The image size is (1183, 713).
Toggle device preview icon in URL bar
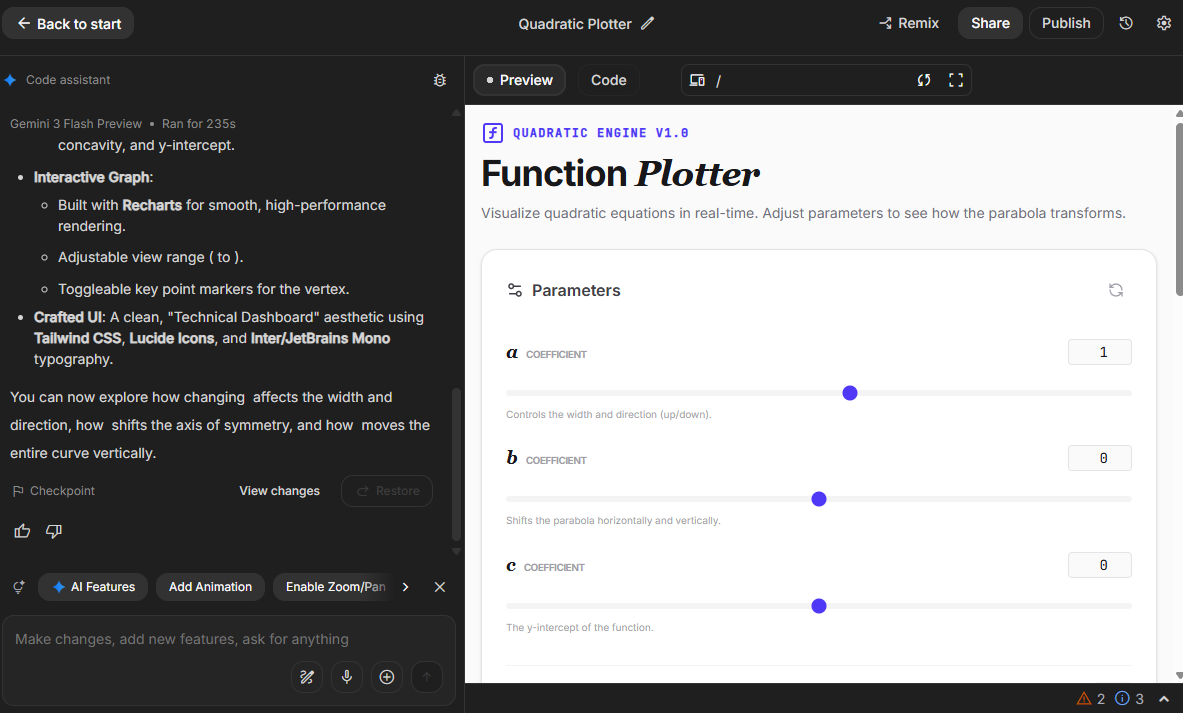pos(697,80)
